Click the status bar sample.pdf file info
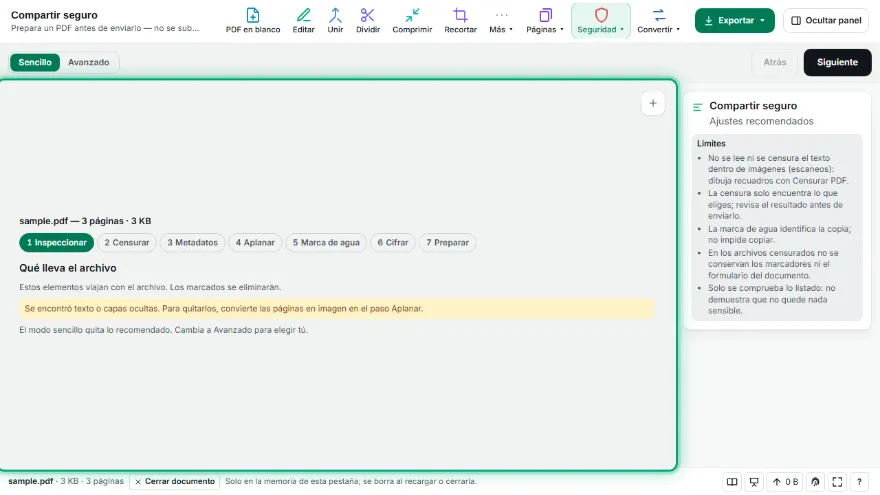Viewport: 880px width, 495px height. tap(66, 482)
